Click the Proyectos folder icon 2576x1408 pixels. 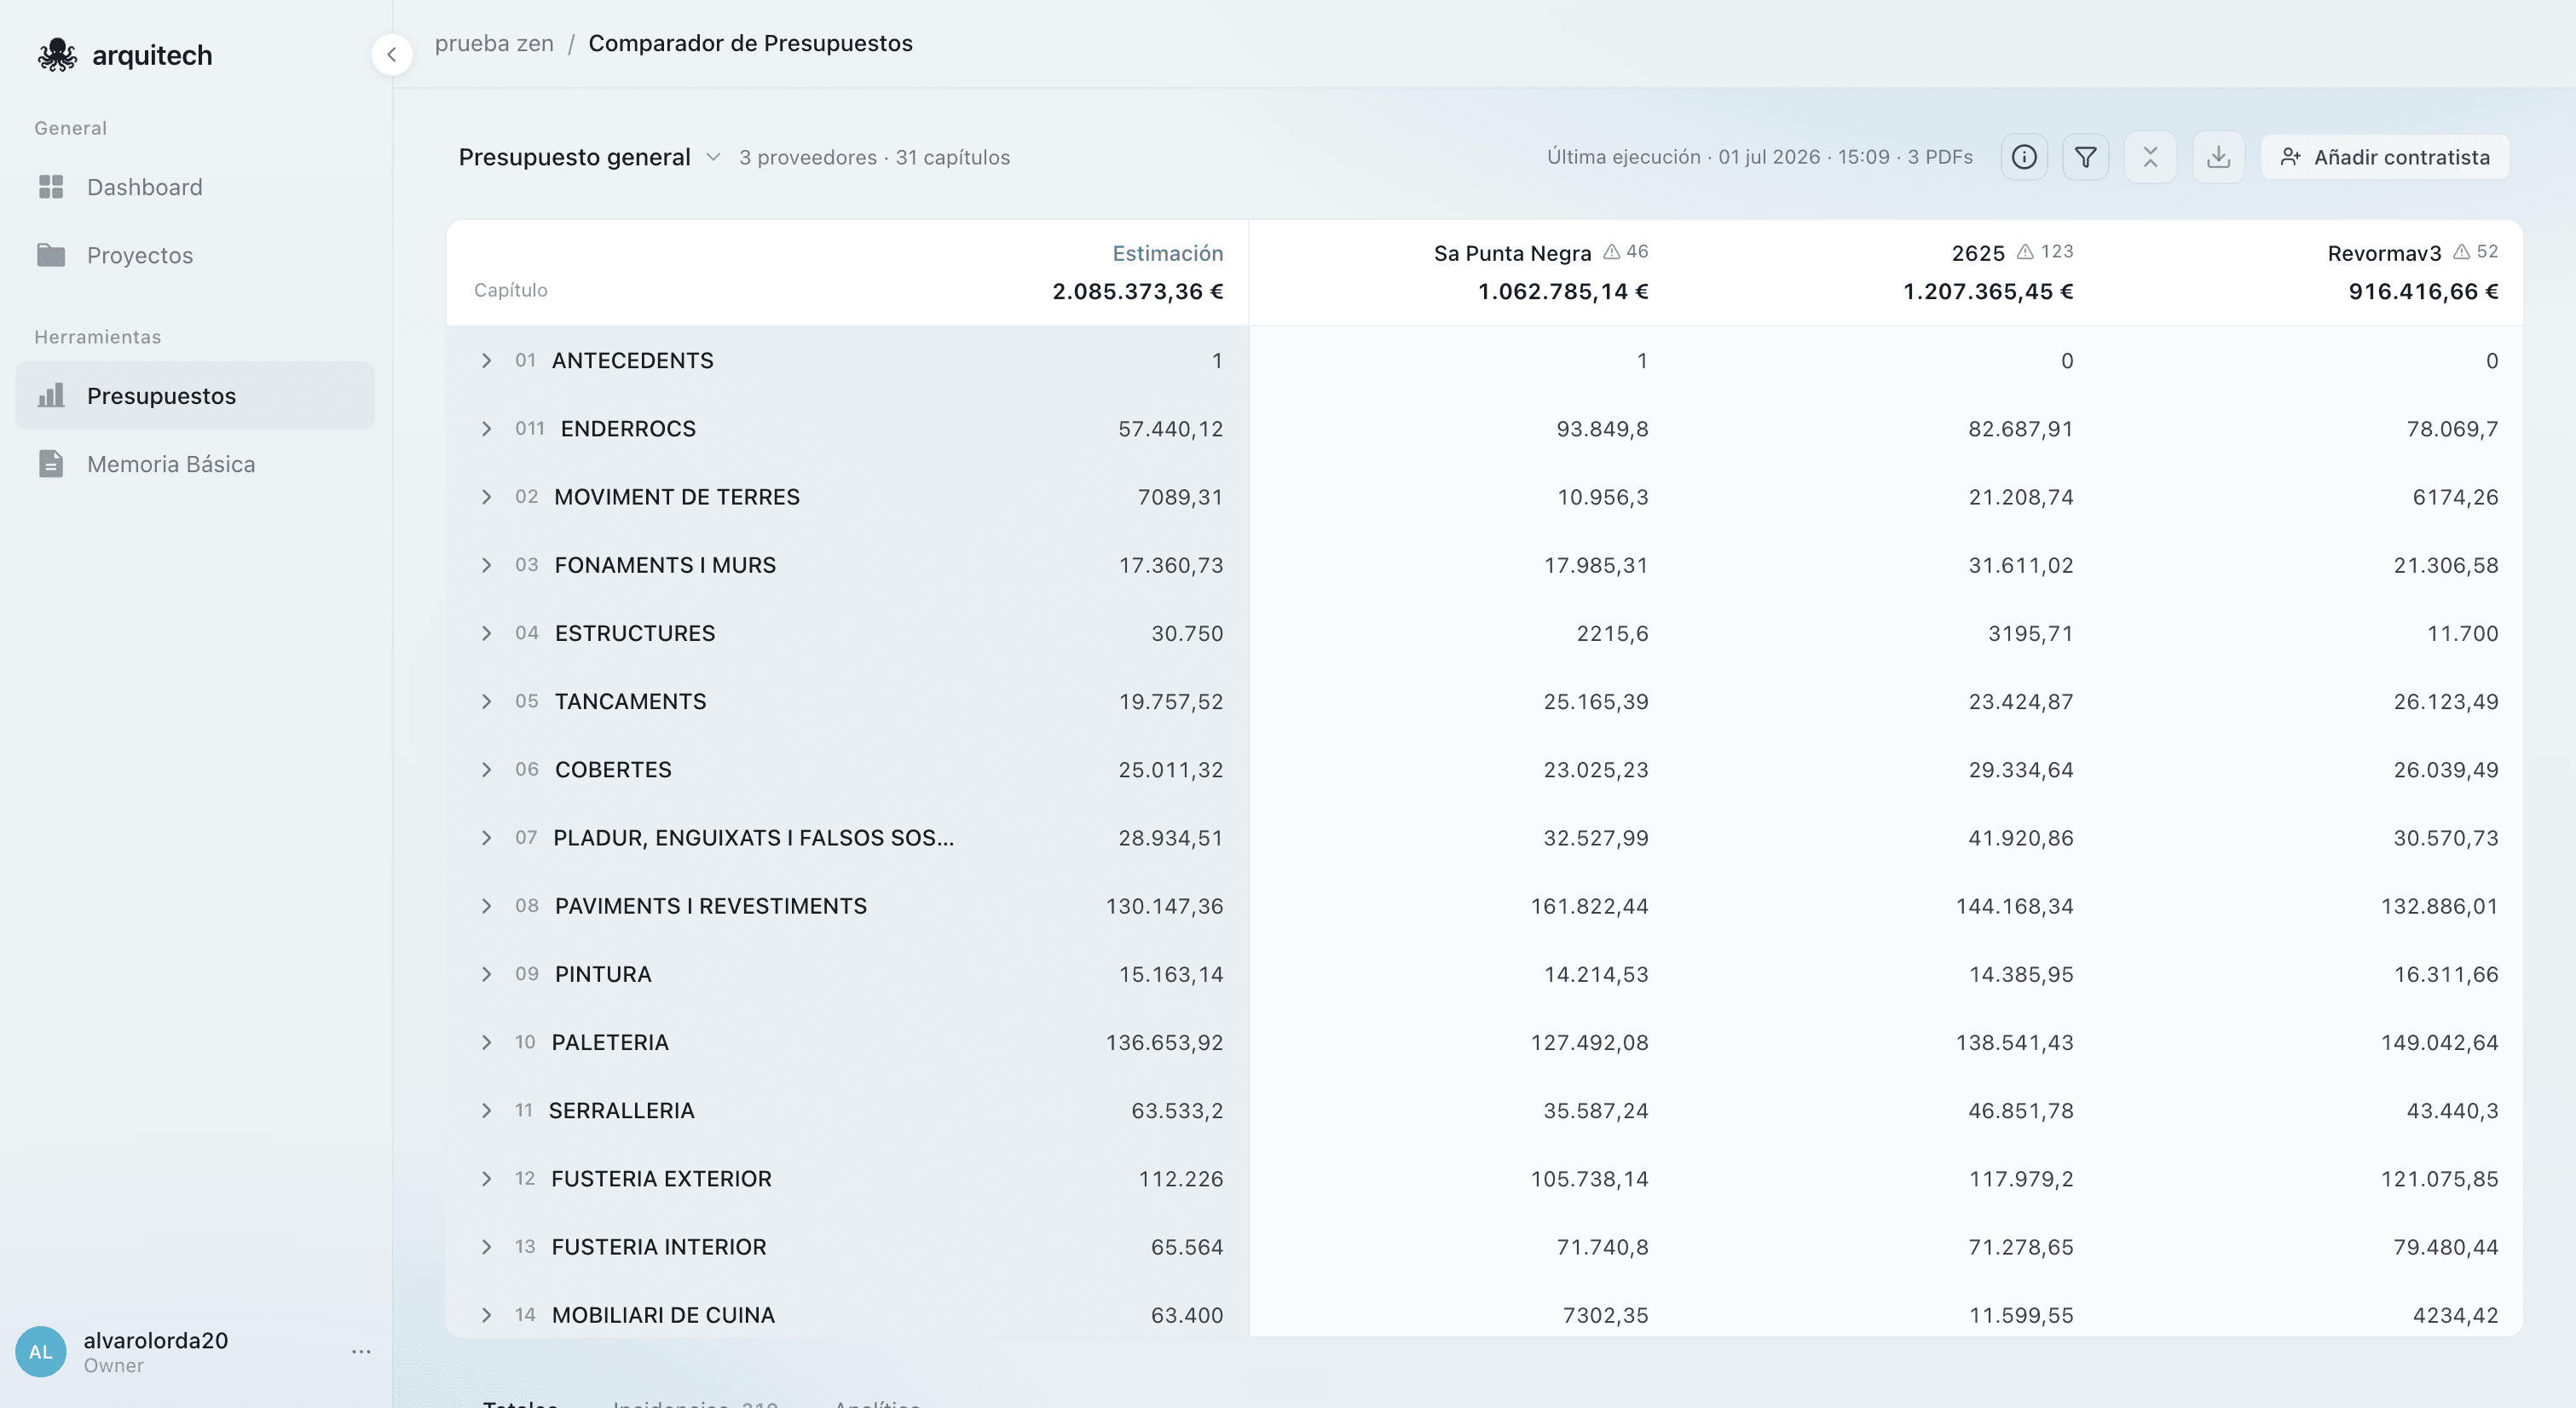click(51, 255)
